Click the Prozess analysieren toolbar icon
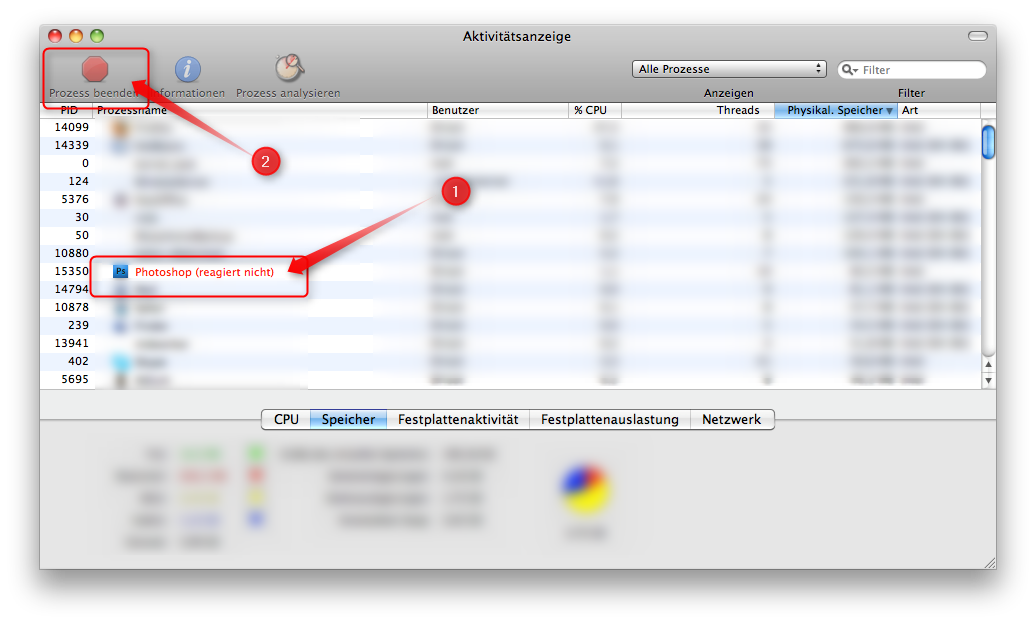The image size is (1036, 624). (x=287, y=69)
